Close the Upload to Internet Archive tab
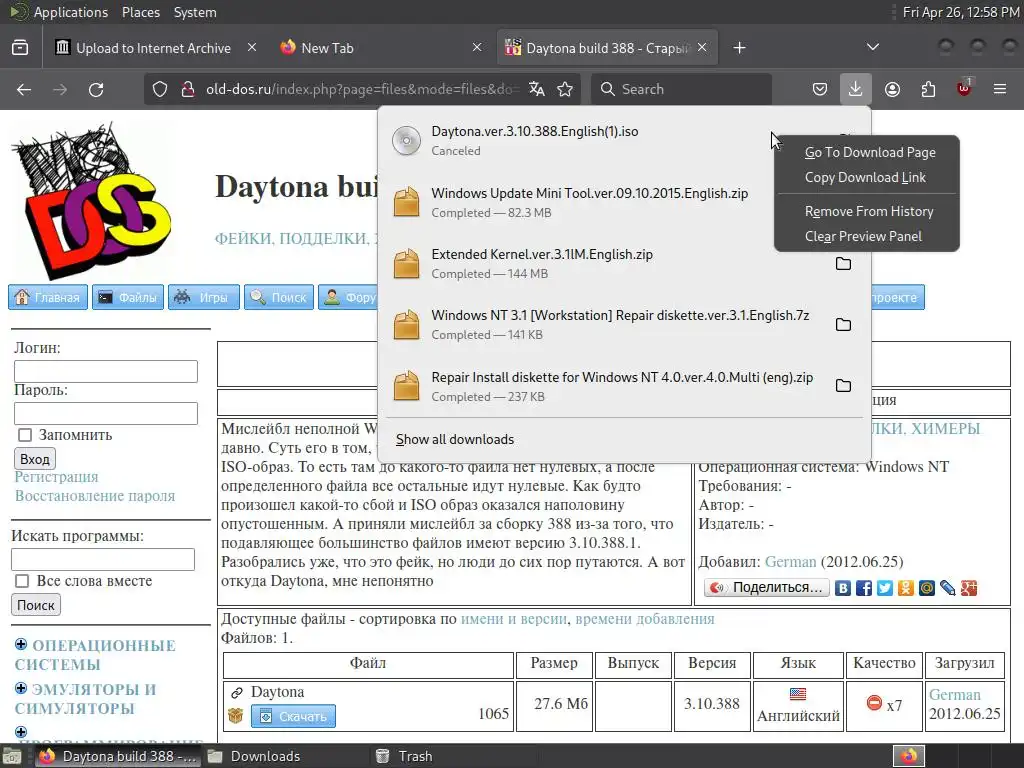Image resolution: width=1024 pixels, height=768 pixels. (x=251, y=48)
